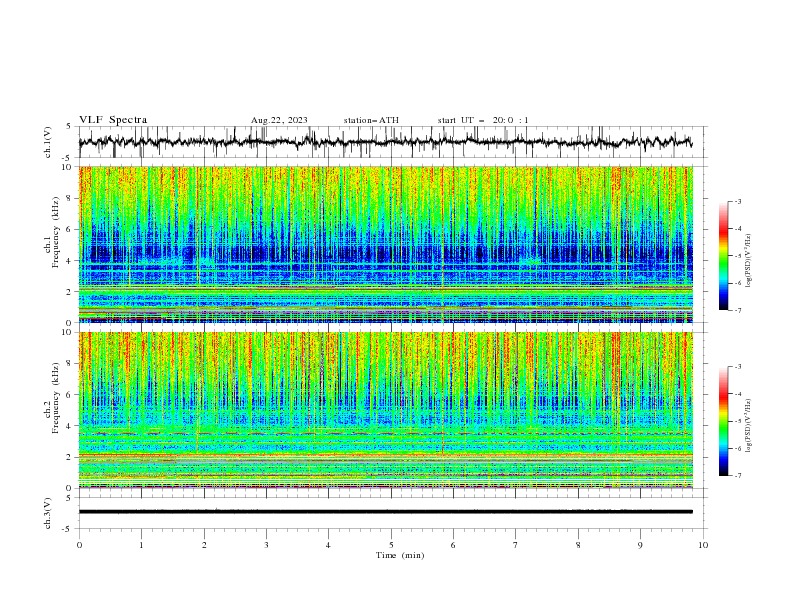Click the "-7" label on upper color bar
Viewport: 792px width, 612px height.
pos(737,310)
